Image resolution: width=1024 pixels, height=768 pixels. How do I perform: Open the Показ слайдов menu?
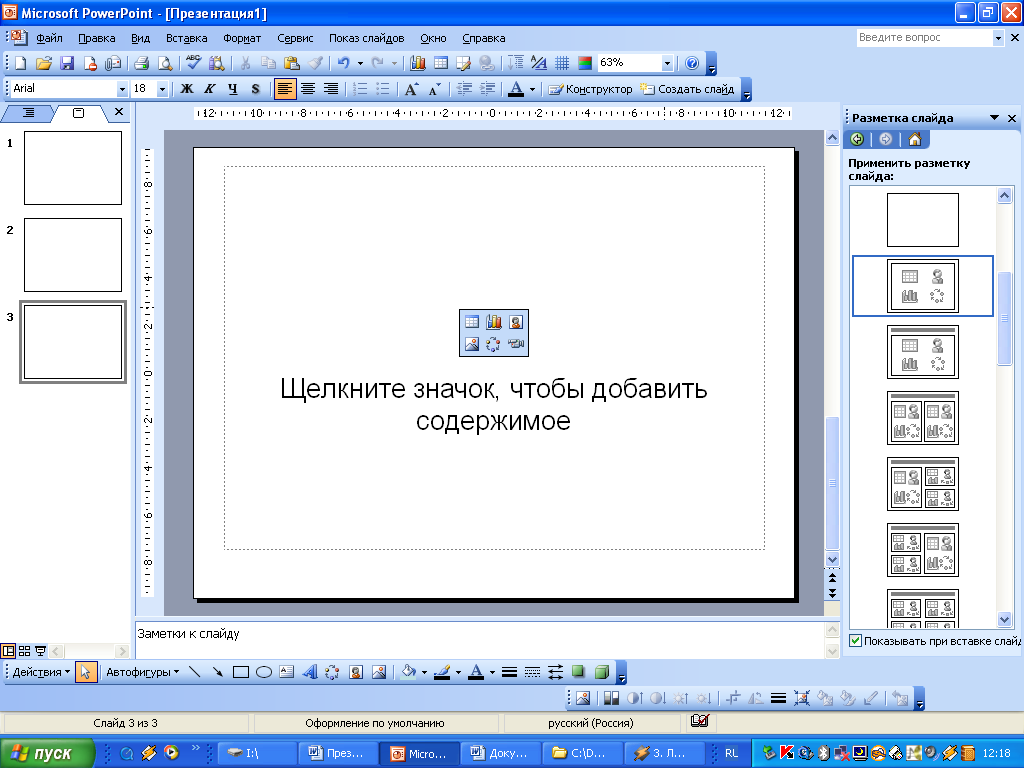point(366,39)
